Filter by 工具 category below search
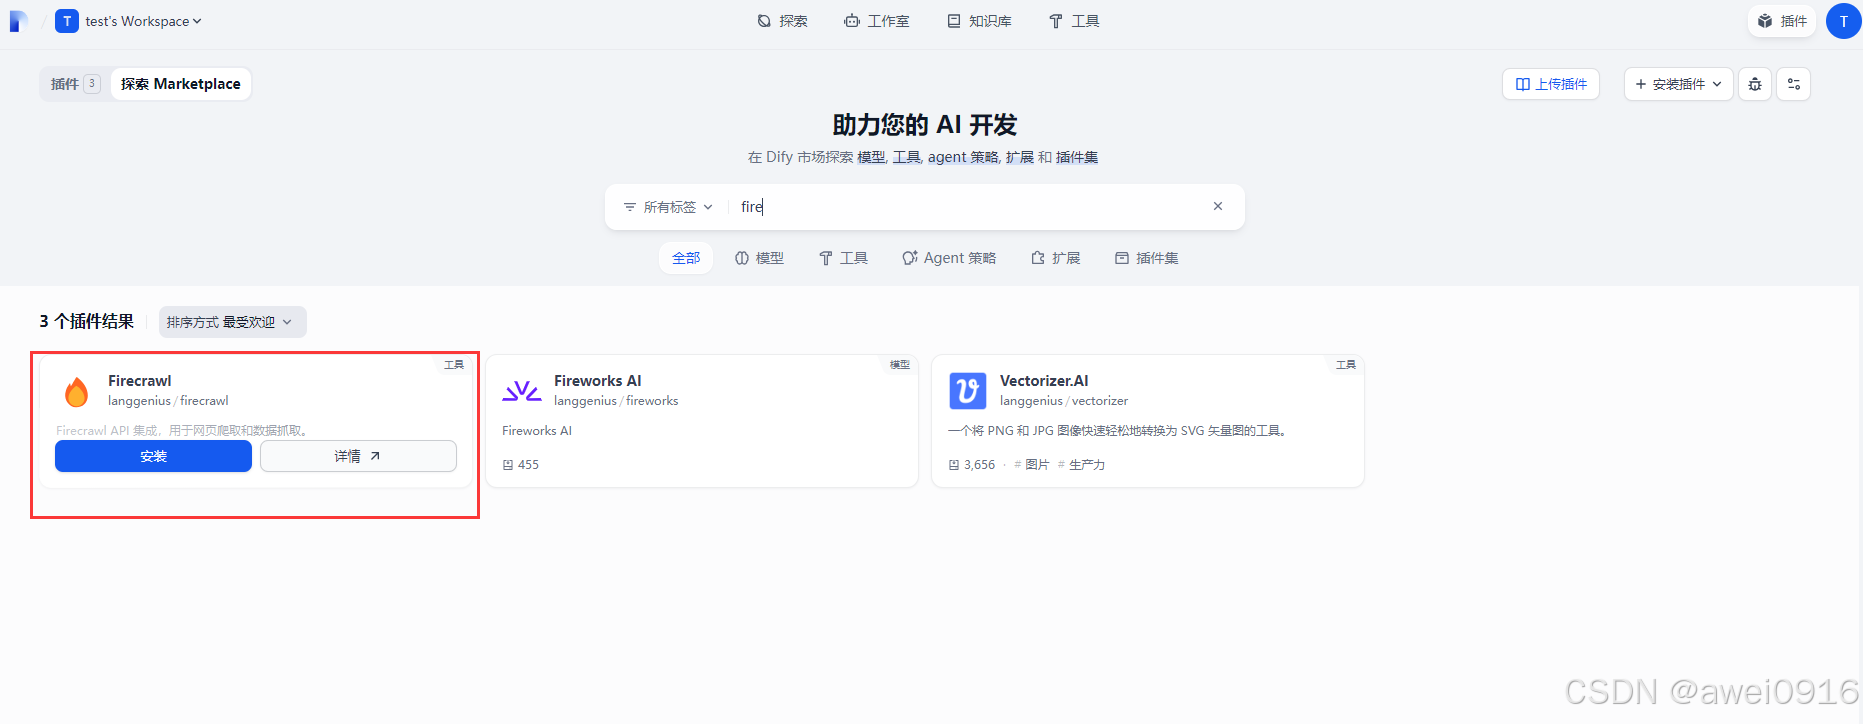 pyautogui.click(x=844, y=258)
